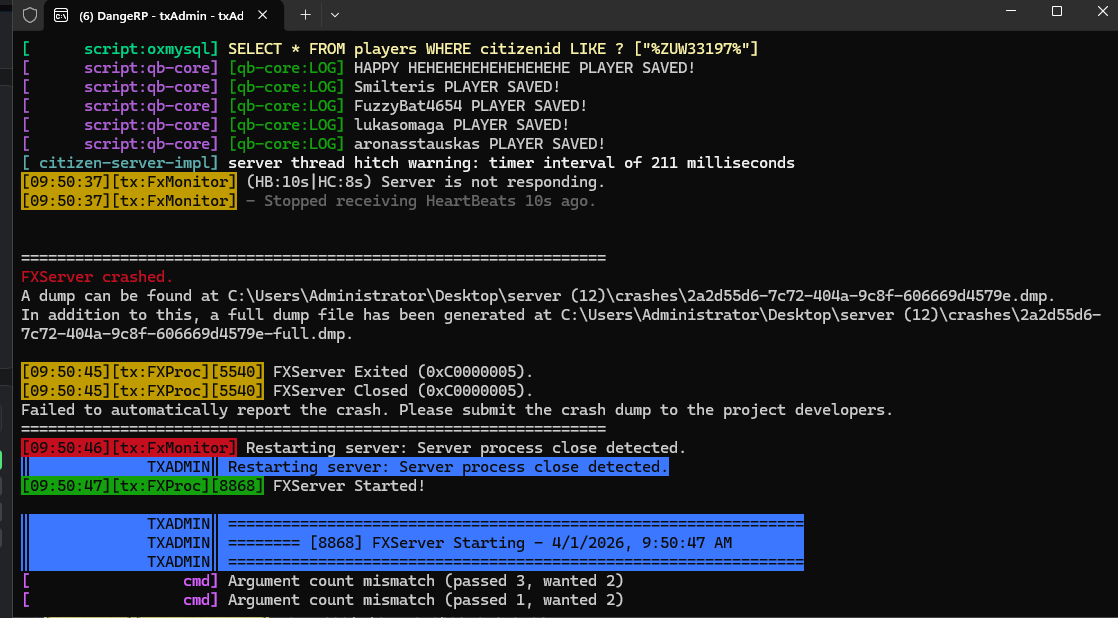Click the 'FXServer Exited (0xC0000005)' line
The height and width of the screenshot is (618, 1118).
(x=403, y=371)
